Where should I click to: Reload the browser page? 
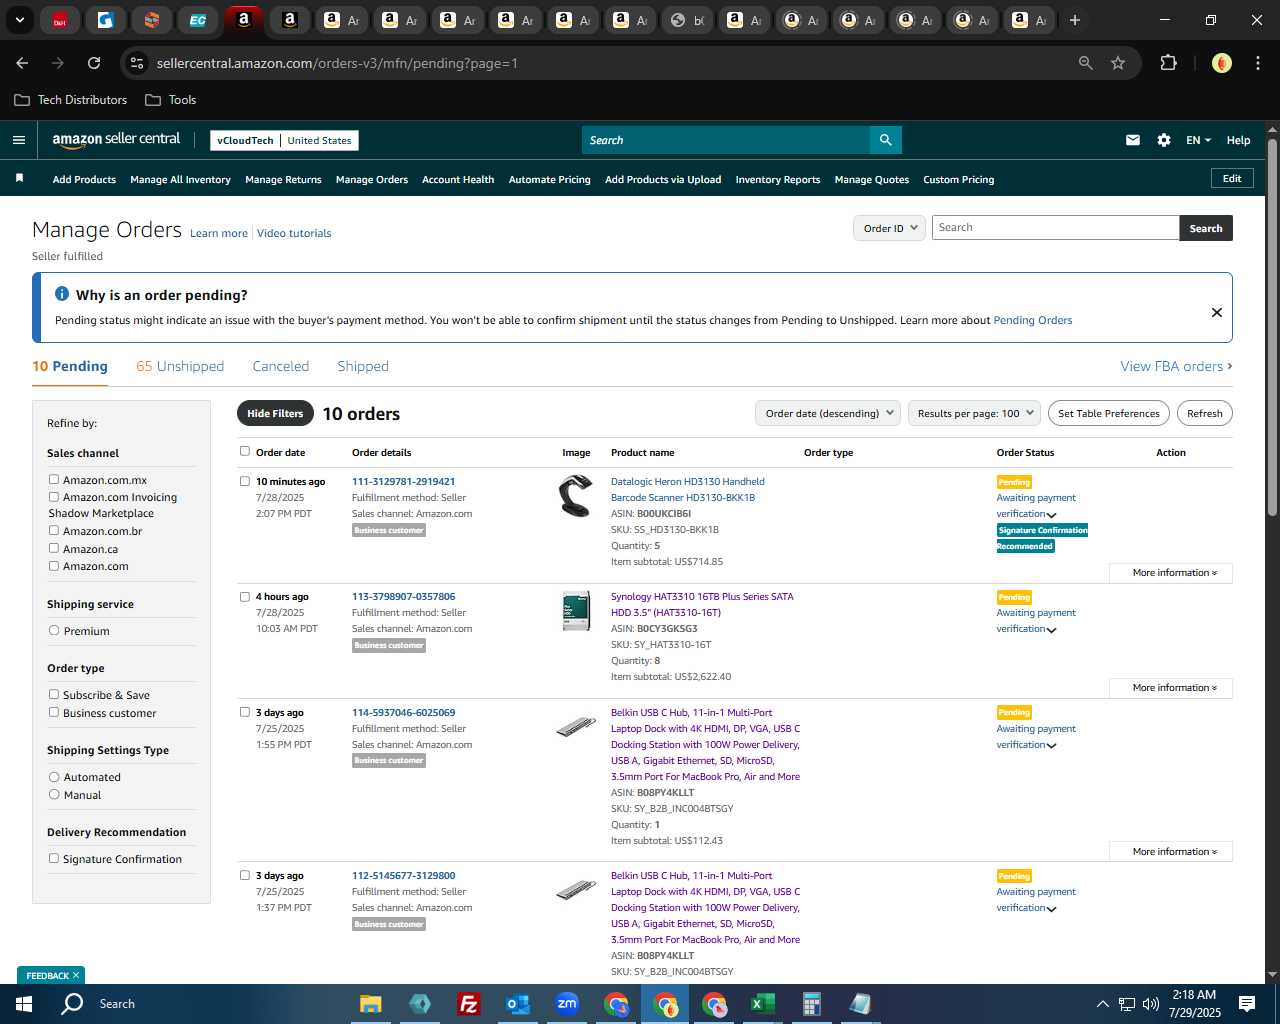point(94,63)
